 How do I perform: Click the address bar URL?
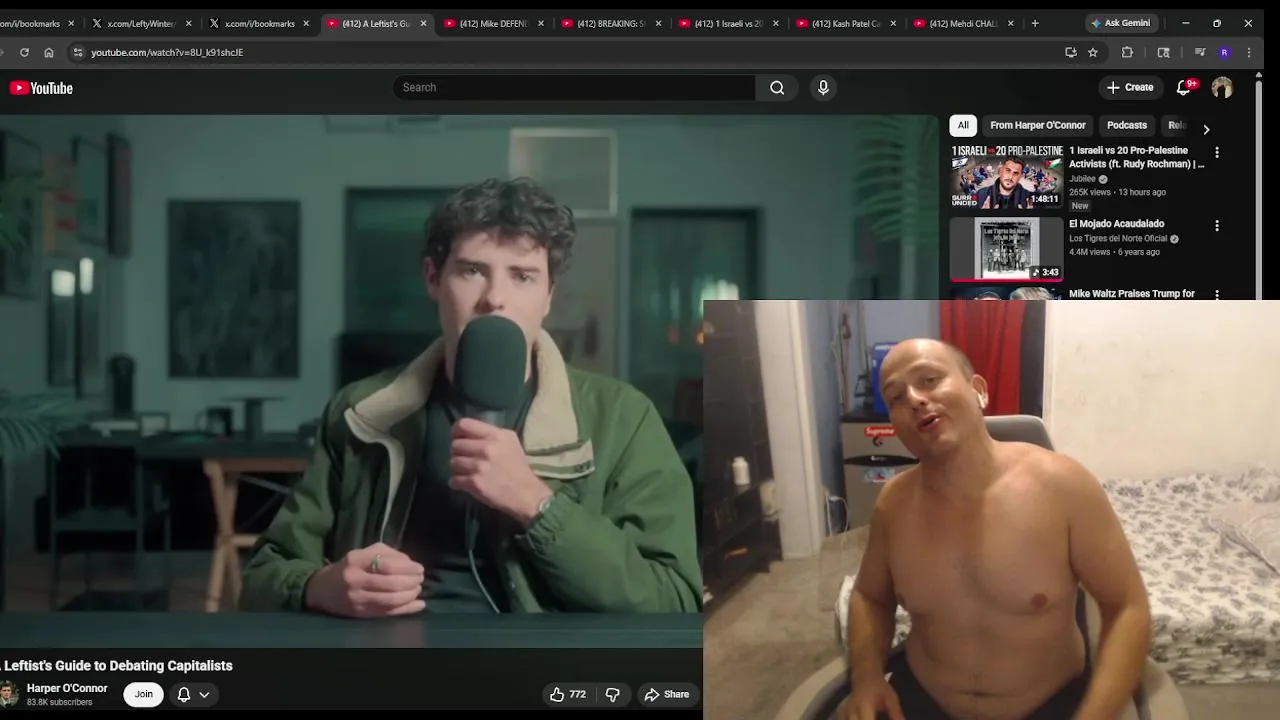[167, 52]
